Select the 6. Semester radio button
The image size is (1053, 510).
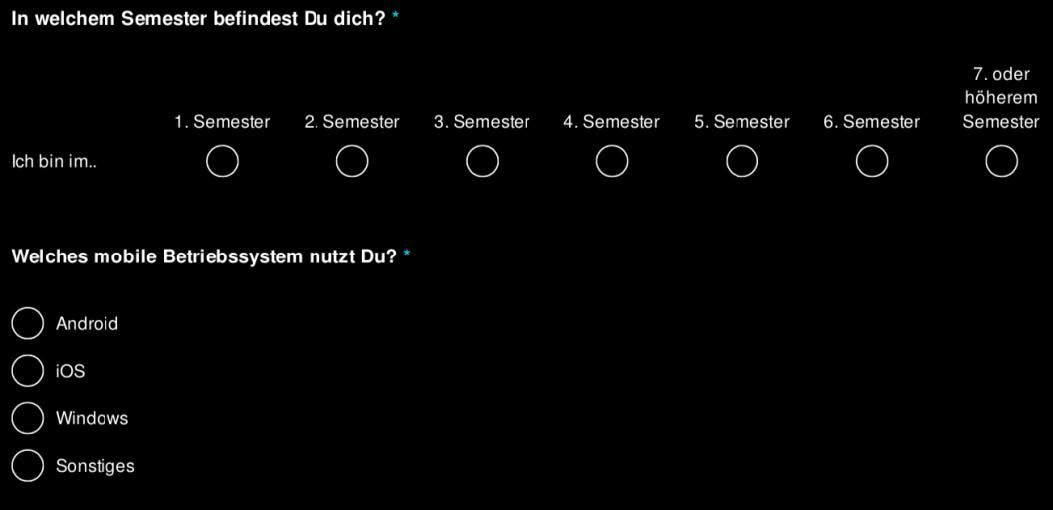pos(872,161)
